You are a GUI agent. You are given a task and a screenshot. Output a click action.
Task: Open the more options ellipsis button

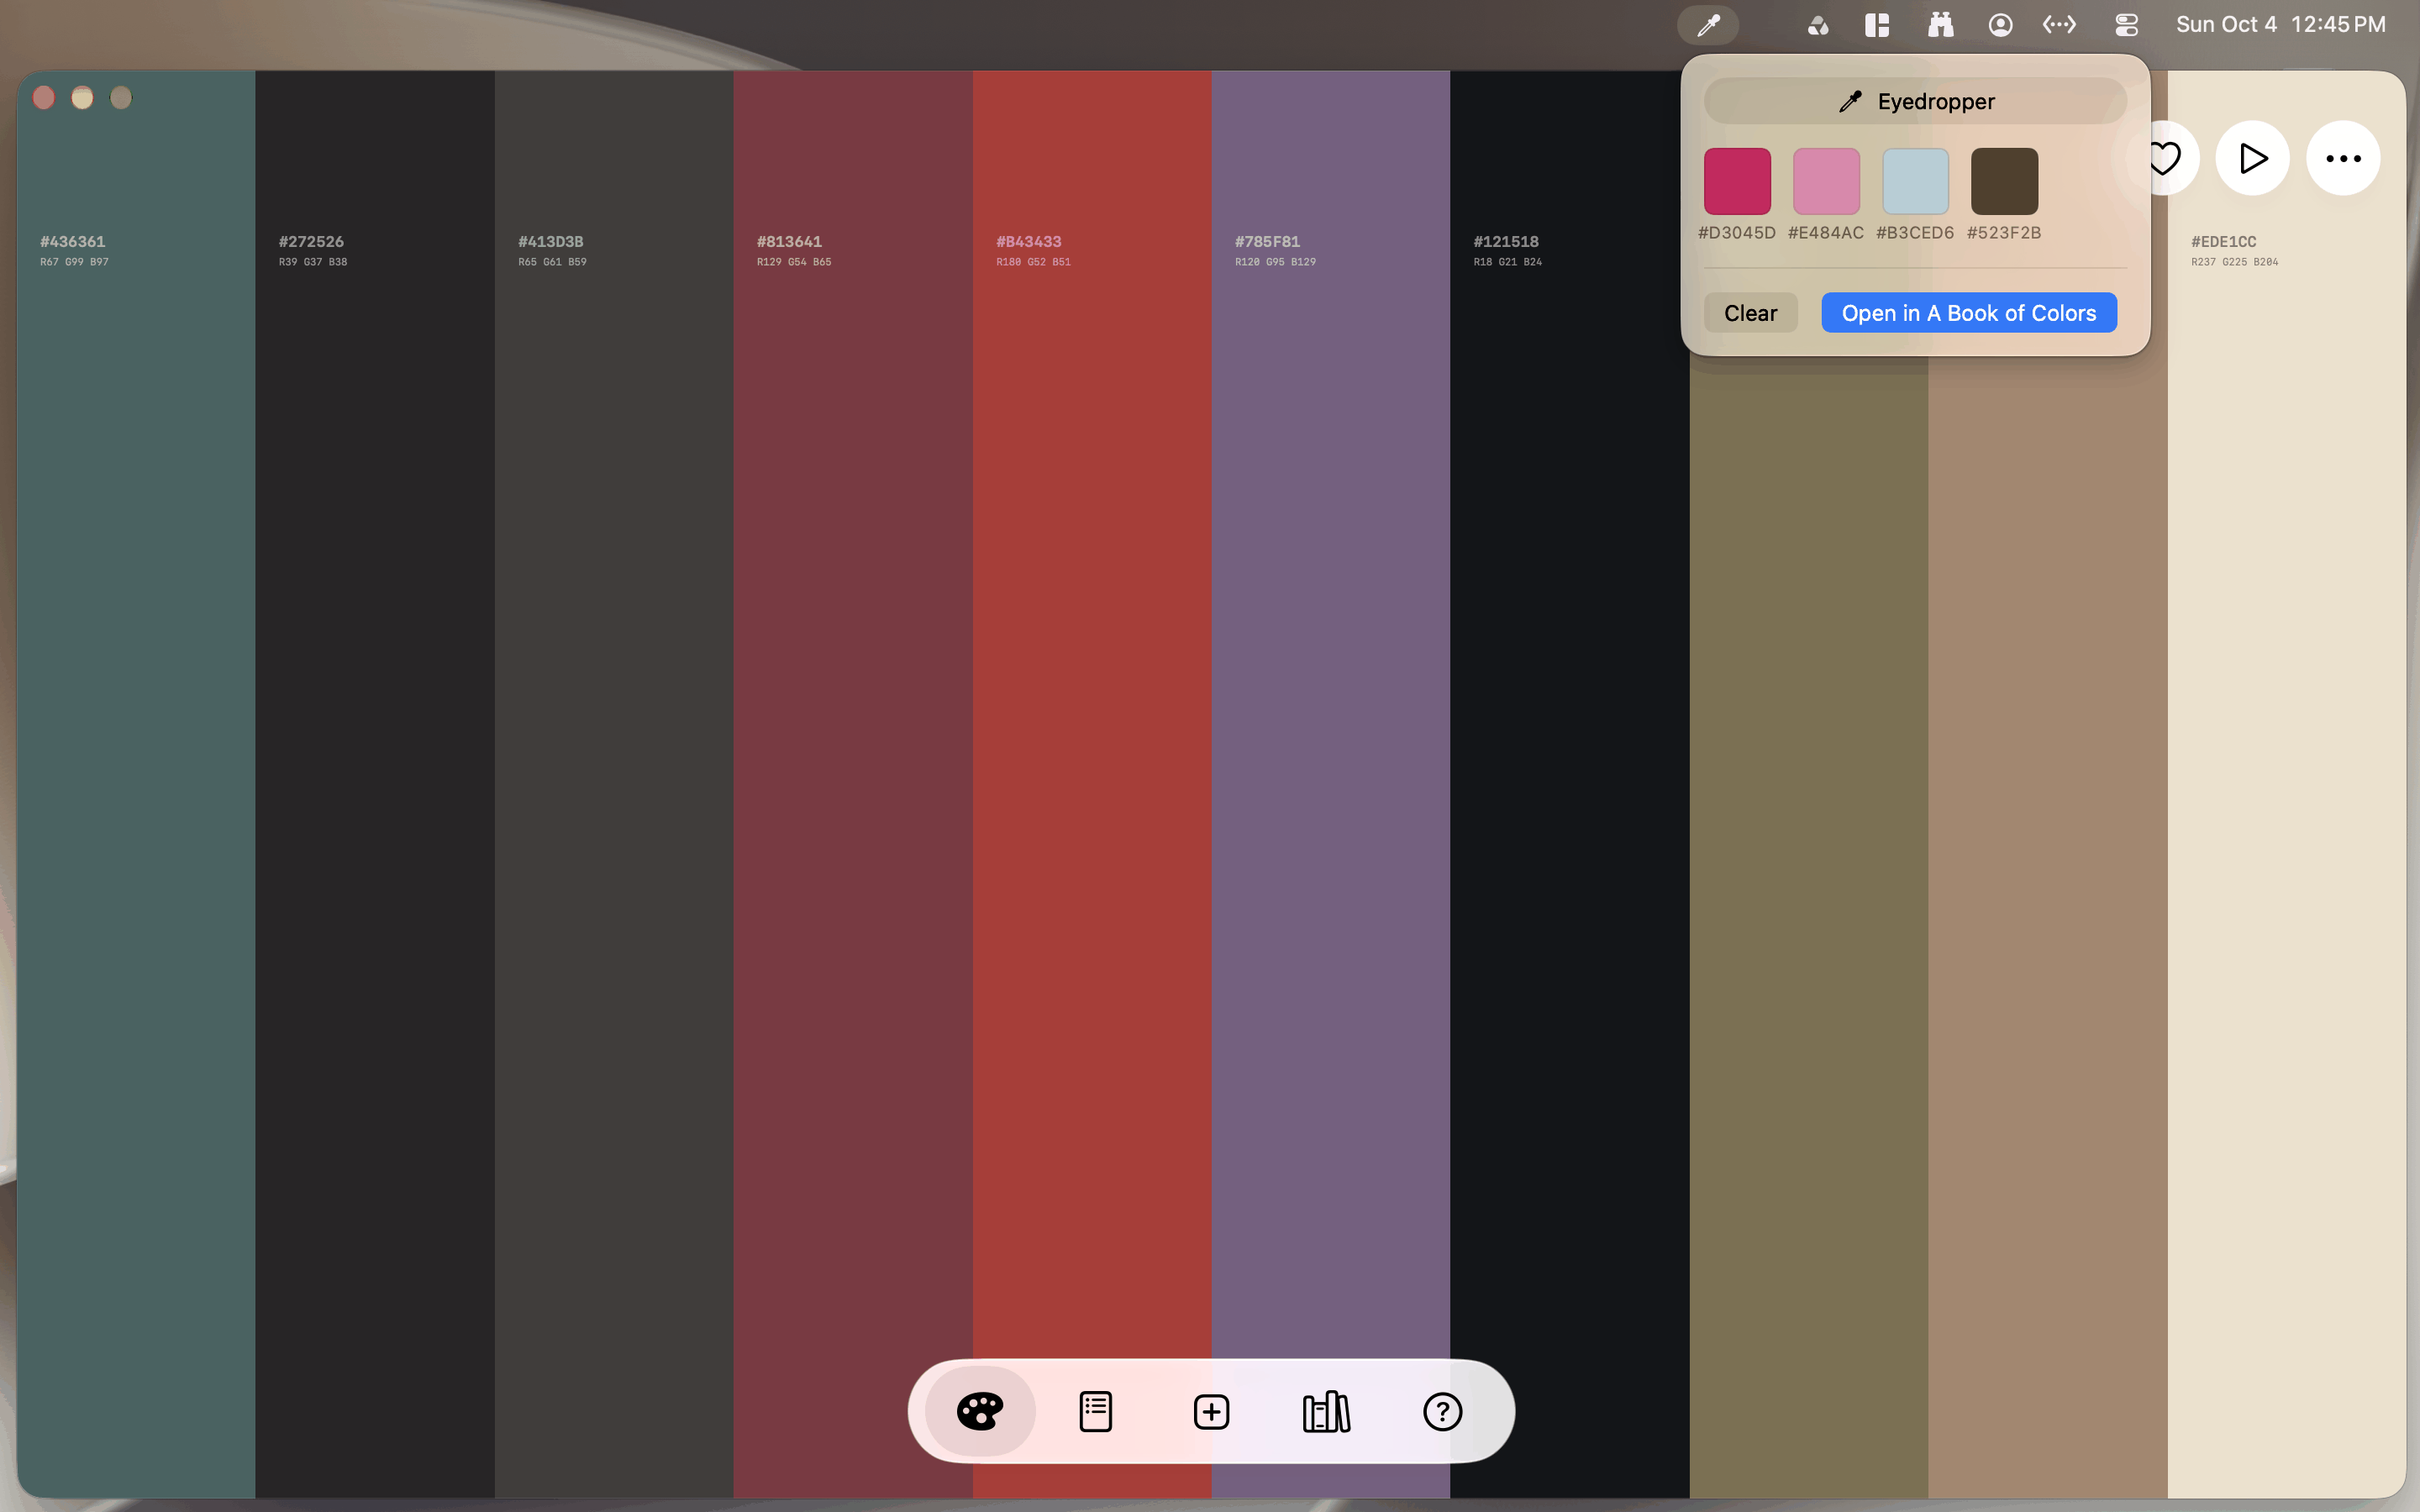2342,158
